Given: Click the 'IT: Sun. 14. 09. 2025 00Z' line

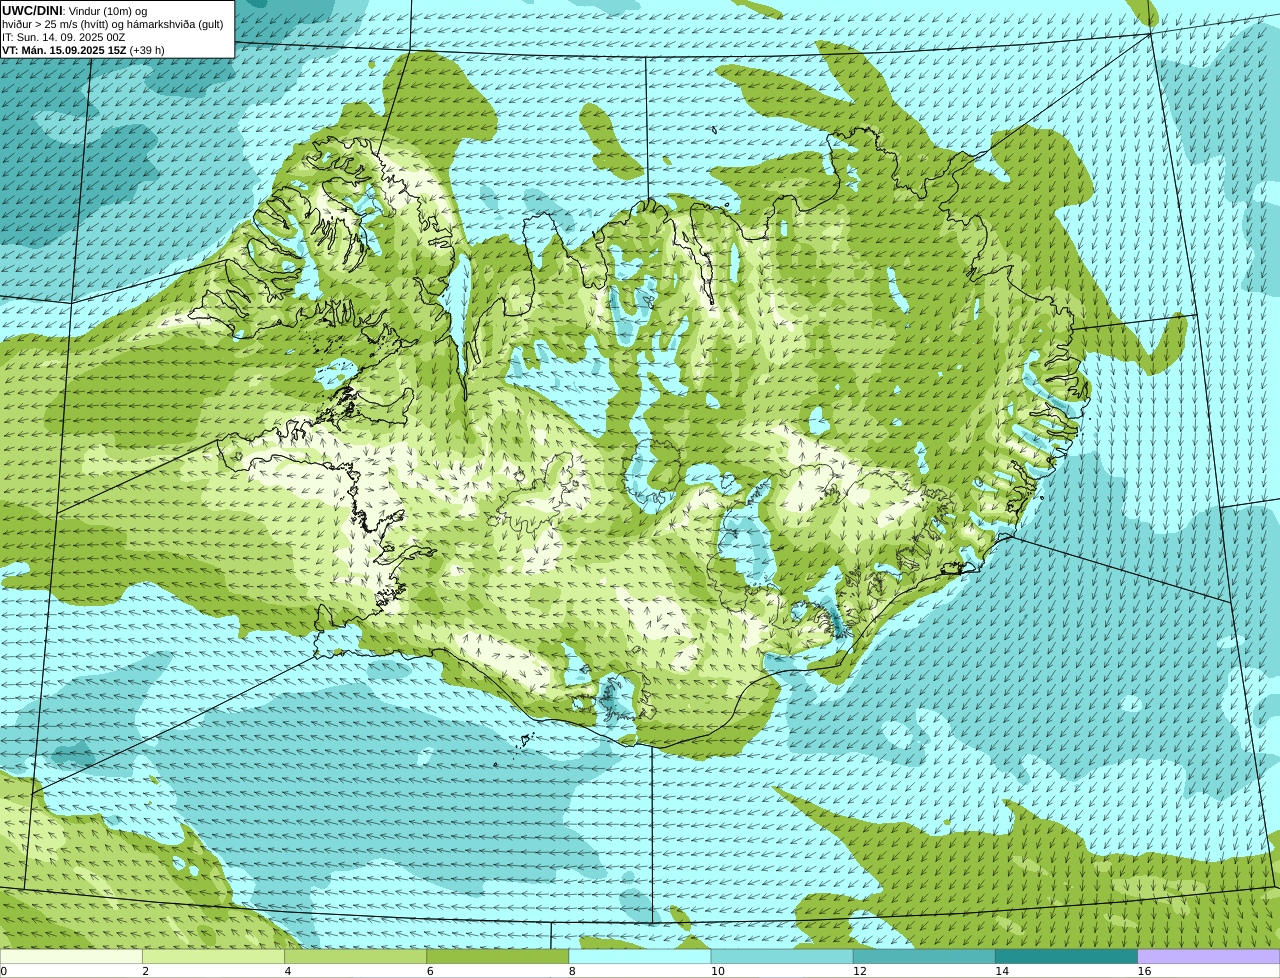Looking at the screenshot, I should click(64, 37).
